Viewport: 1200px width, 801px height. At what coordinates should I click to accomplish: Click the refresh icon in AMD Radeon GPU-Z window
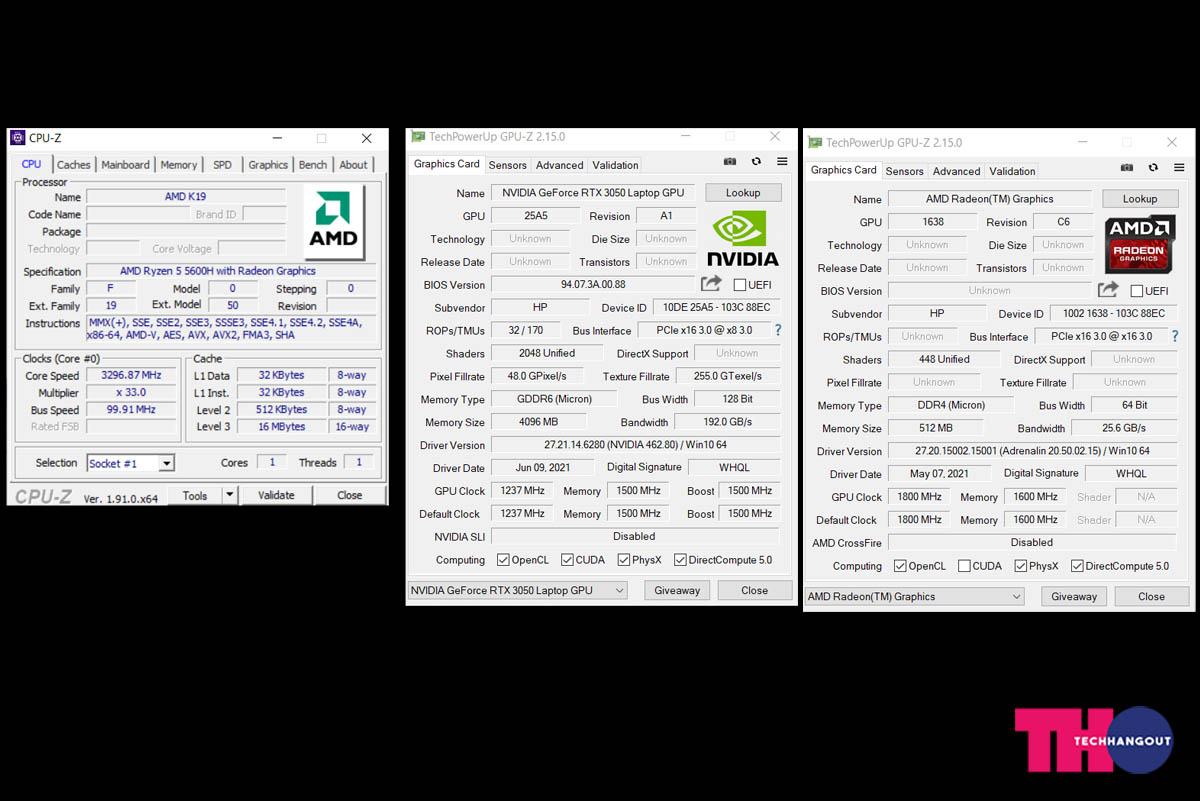(x=1153, y=168)
